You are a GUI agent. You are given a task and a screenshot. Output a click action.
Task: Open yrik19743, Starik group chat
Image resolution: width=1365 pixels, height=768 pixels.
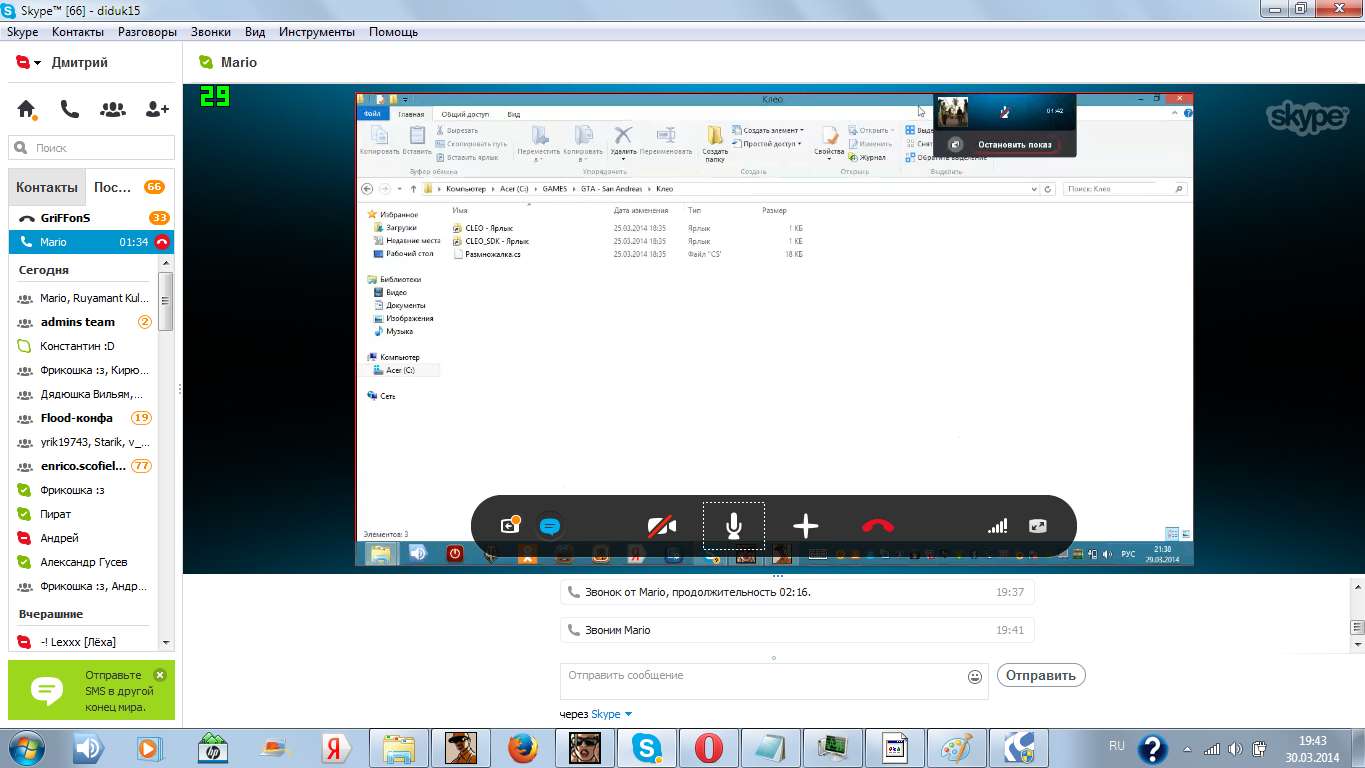click(x=84, y=442)
